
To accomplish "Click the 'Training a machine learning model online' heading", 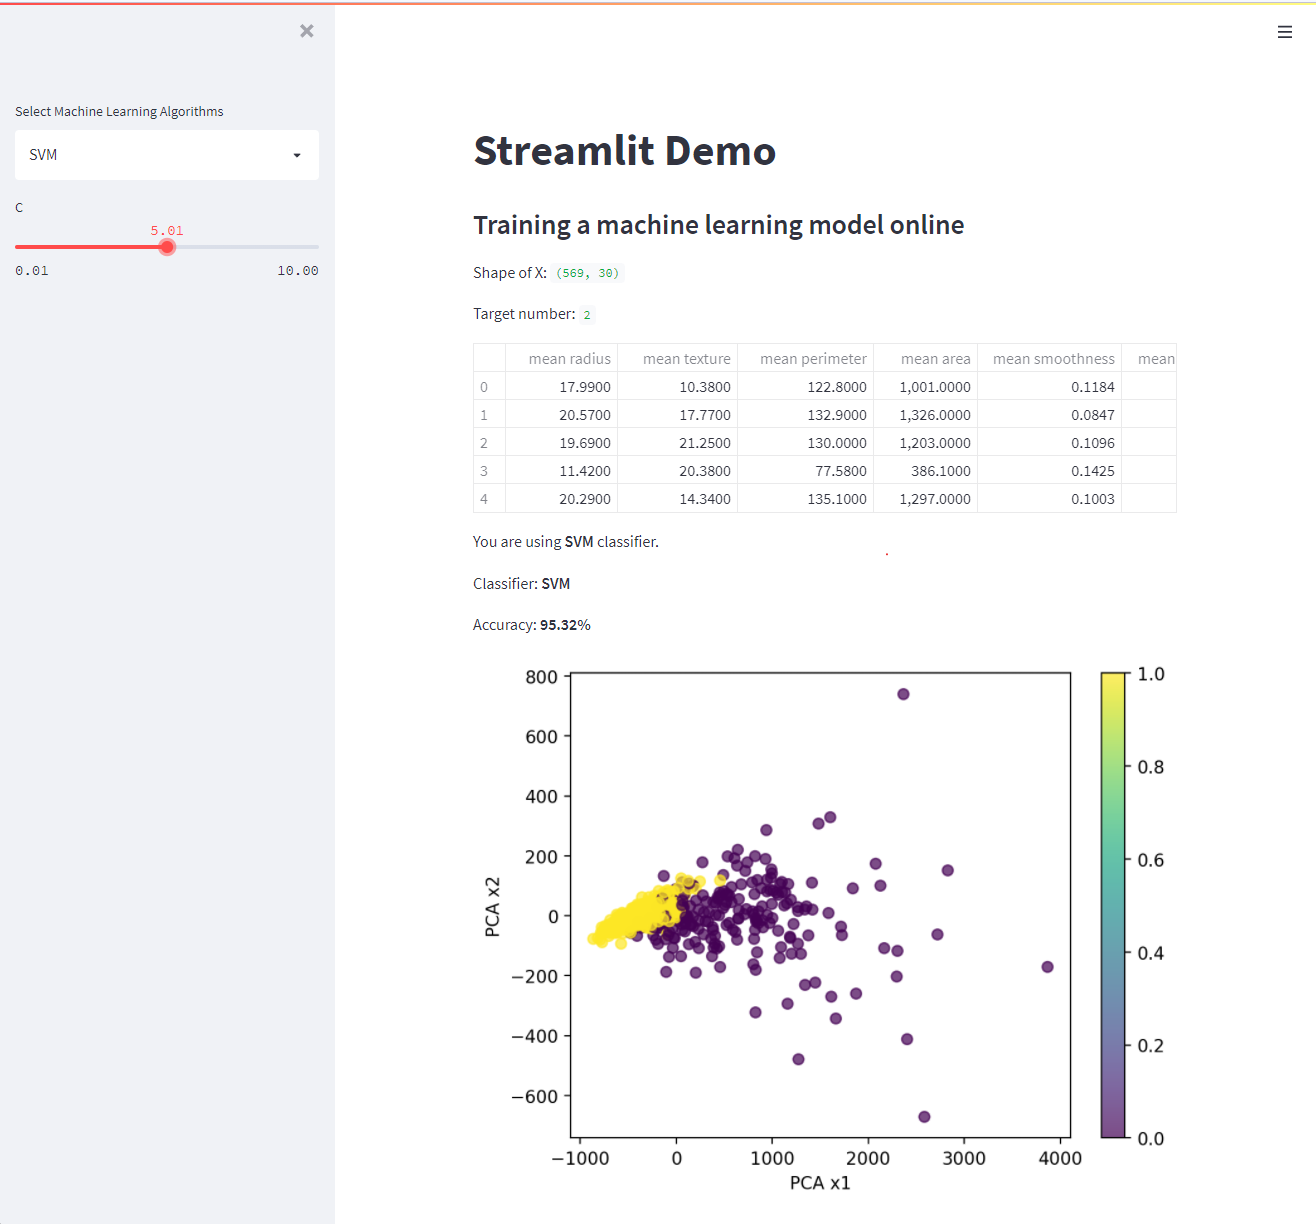I will click(x=718, y=225).
